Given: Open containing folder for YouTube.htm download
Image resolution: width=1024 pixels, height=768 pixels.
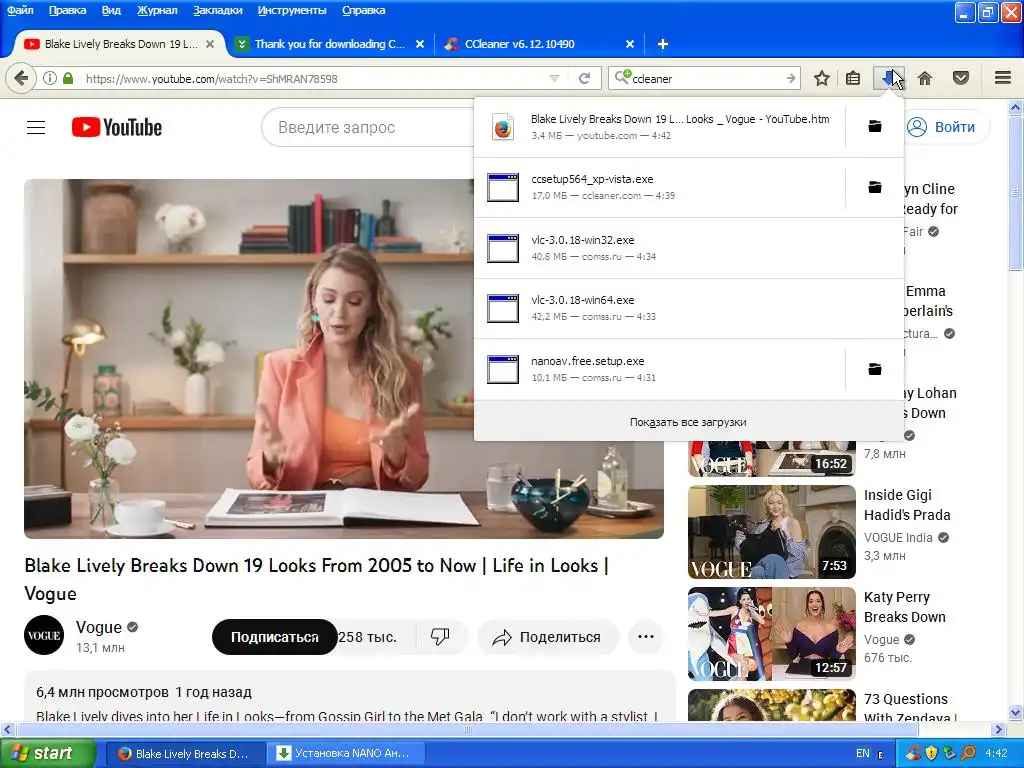Looking at the screenshot, I should point(875,127).
